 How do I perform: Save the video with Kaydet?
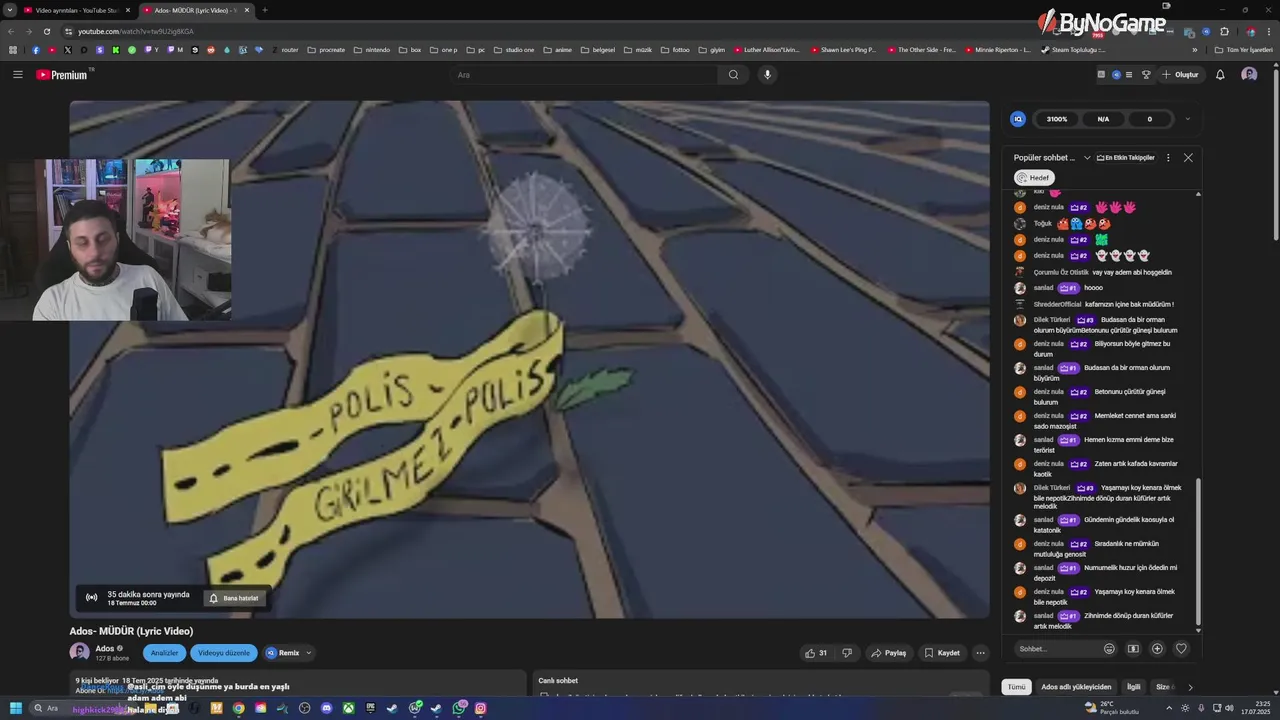(942, 653)
